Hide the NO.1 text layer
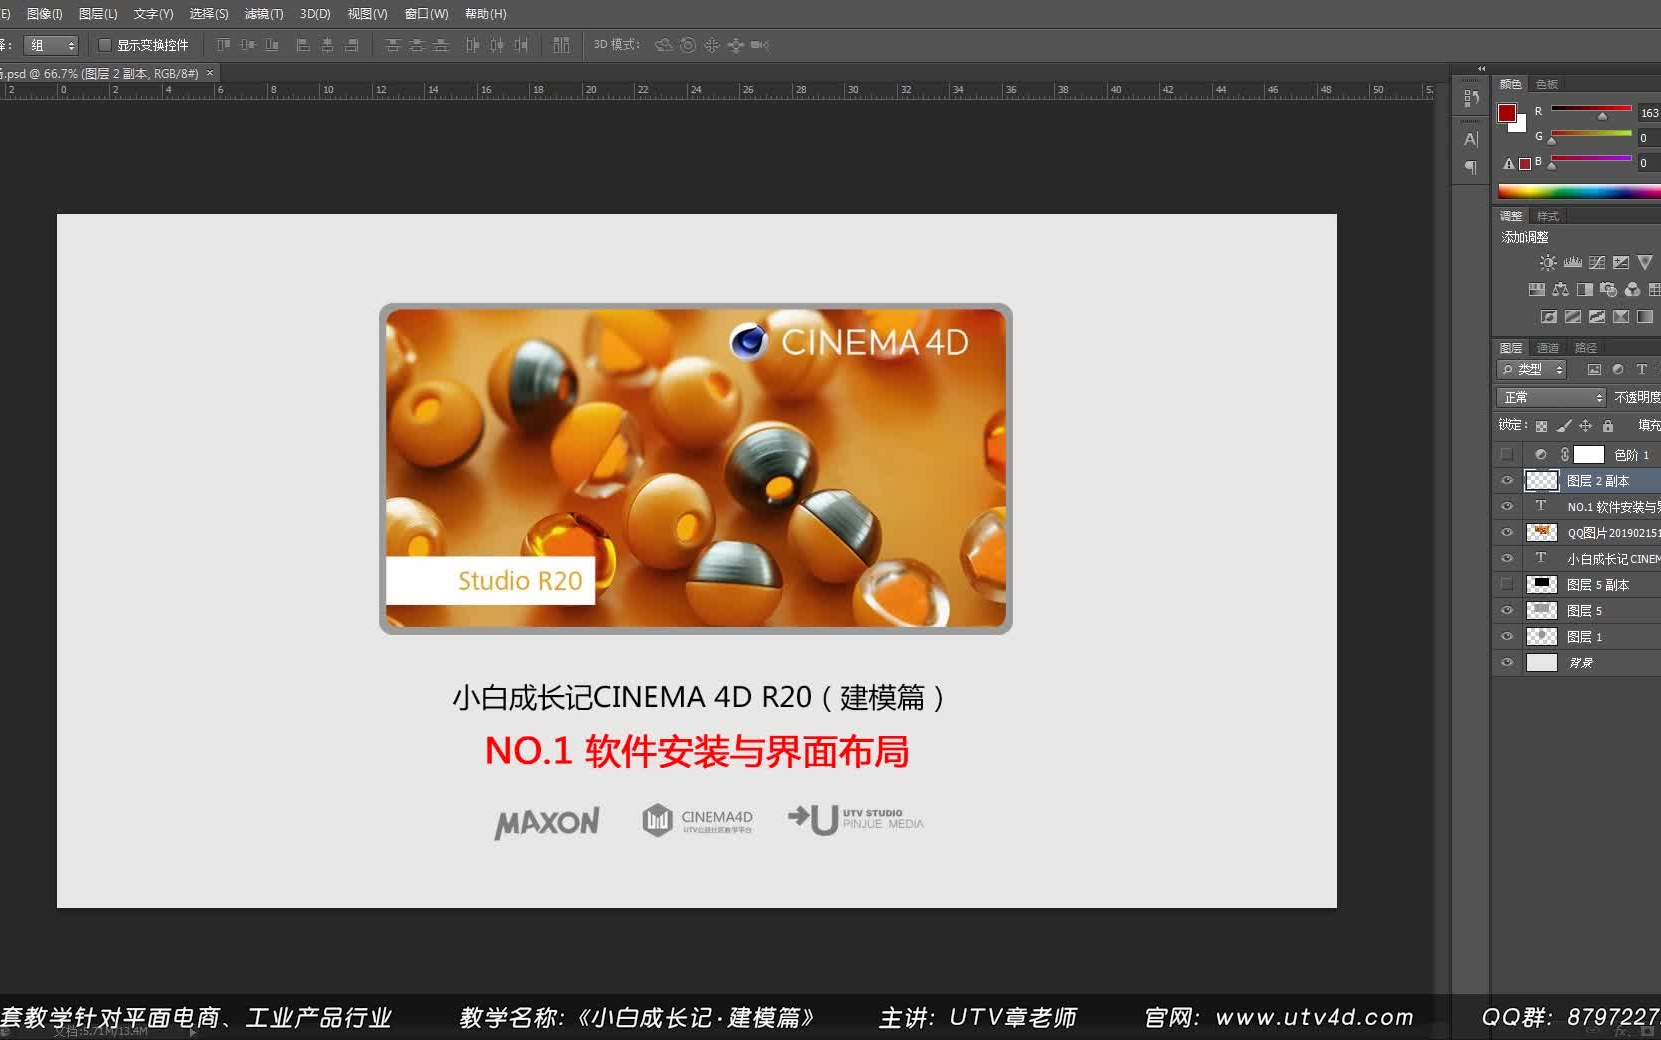The image size is (1661, 1040). 1507,507
